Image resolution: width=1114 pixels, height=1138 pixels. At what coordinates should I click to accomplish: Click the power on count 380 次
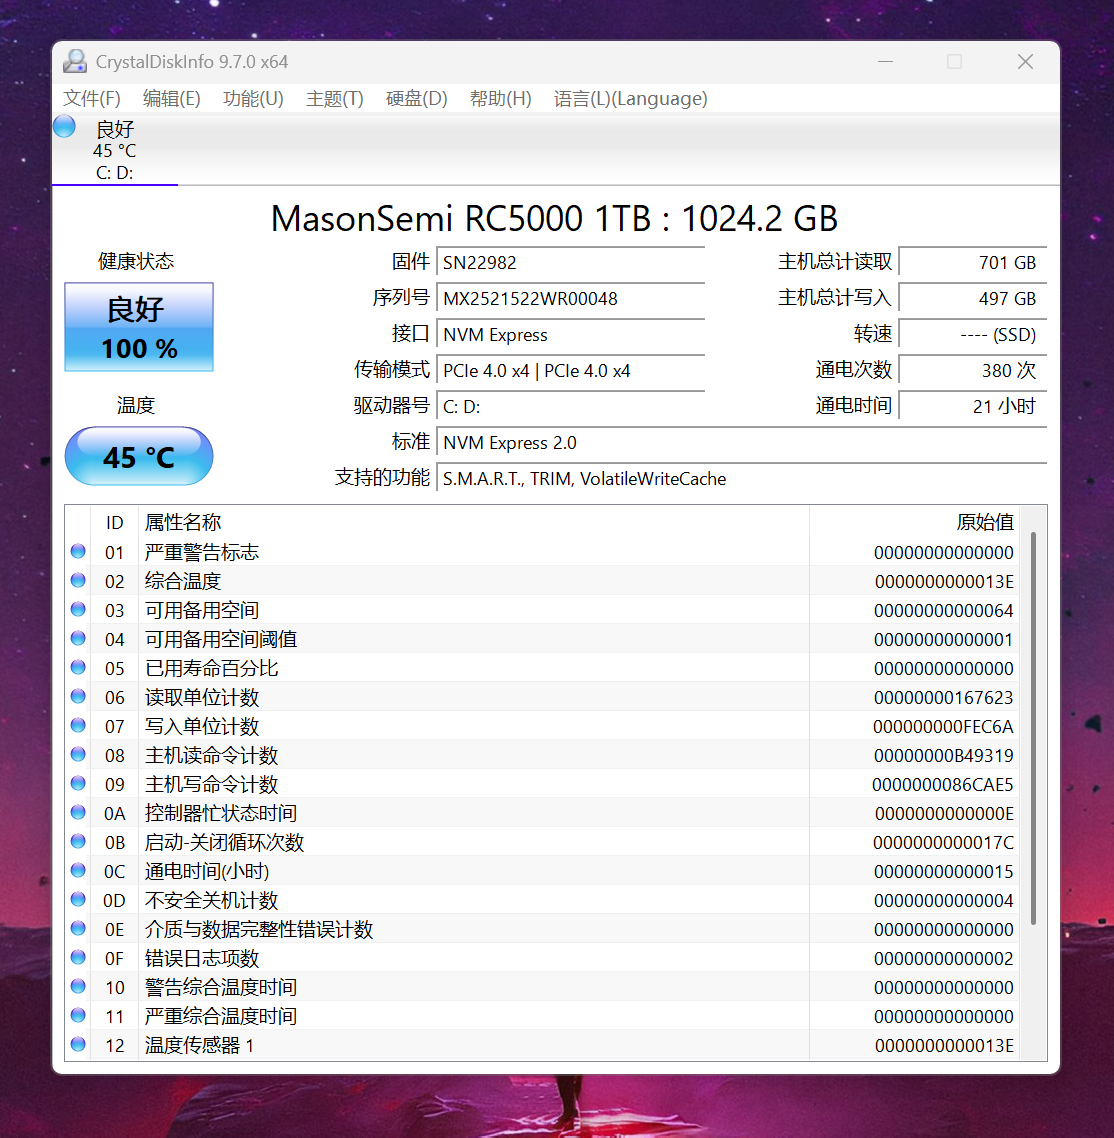[x=972, y=371]
